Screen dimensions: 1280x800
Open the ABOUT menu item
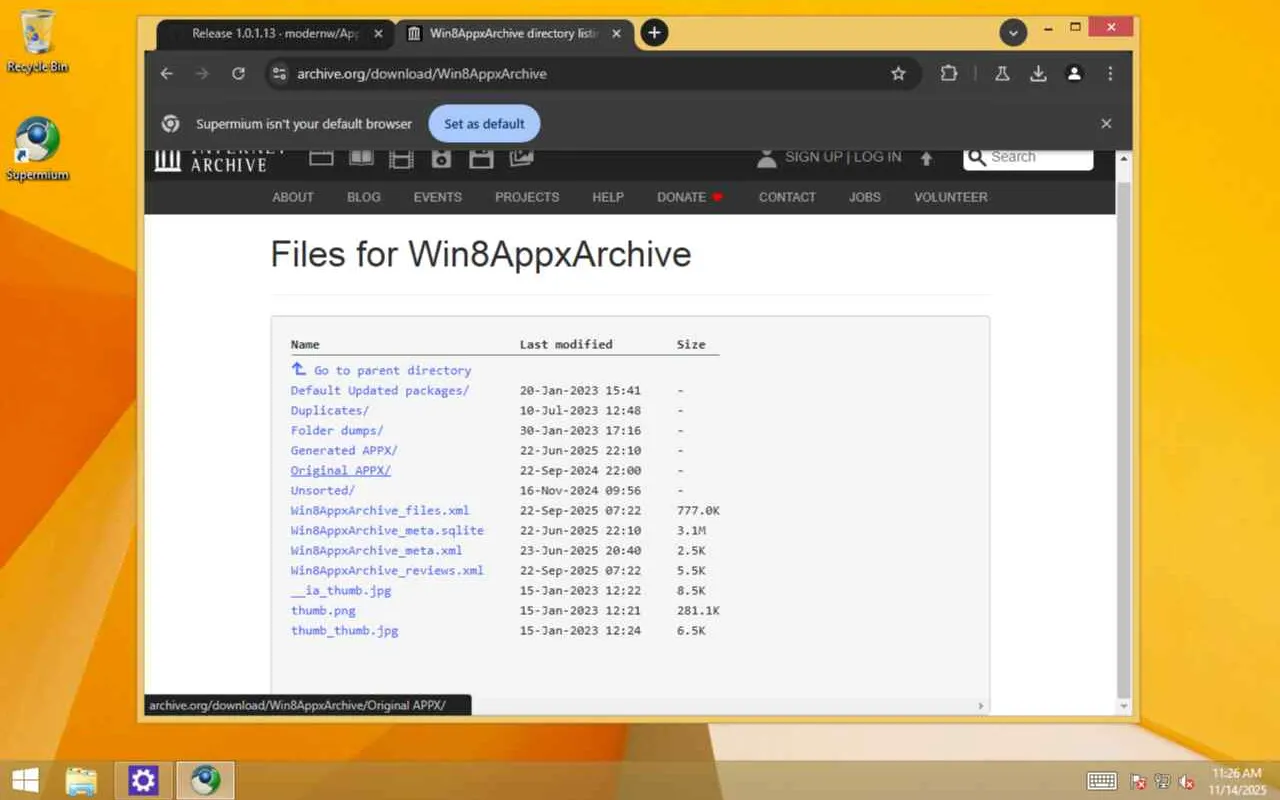(x=293, y=197)
